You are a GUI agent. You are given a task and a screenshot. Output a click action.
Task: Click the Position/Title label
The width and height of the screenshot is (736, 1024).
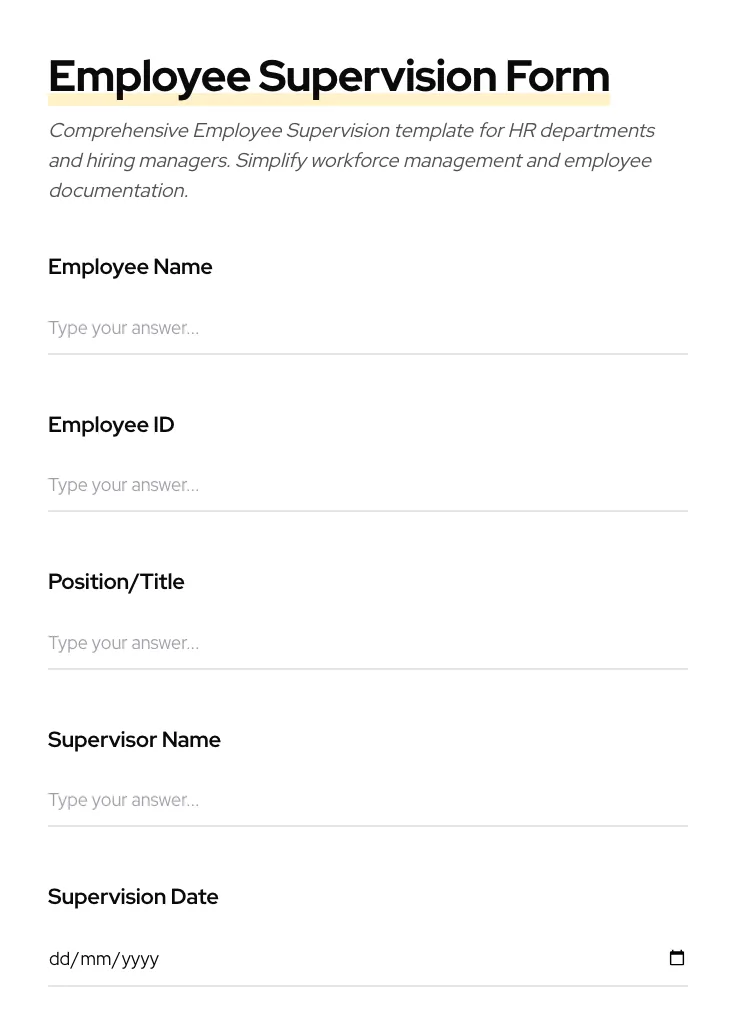pyautogui.click(x=116, y=581)
